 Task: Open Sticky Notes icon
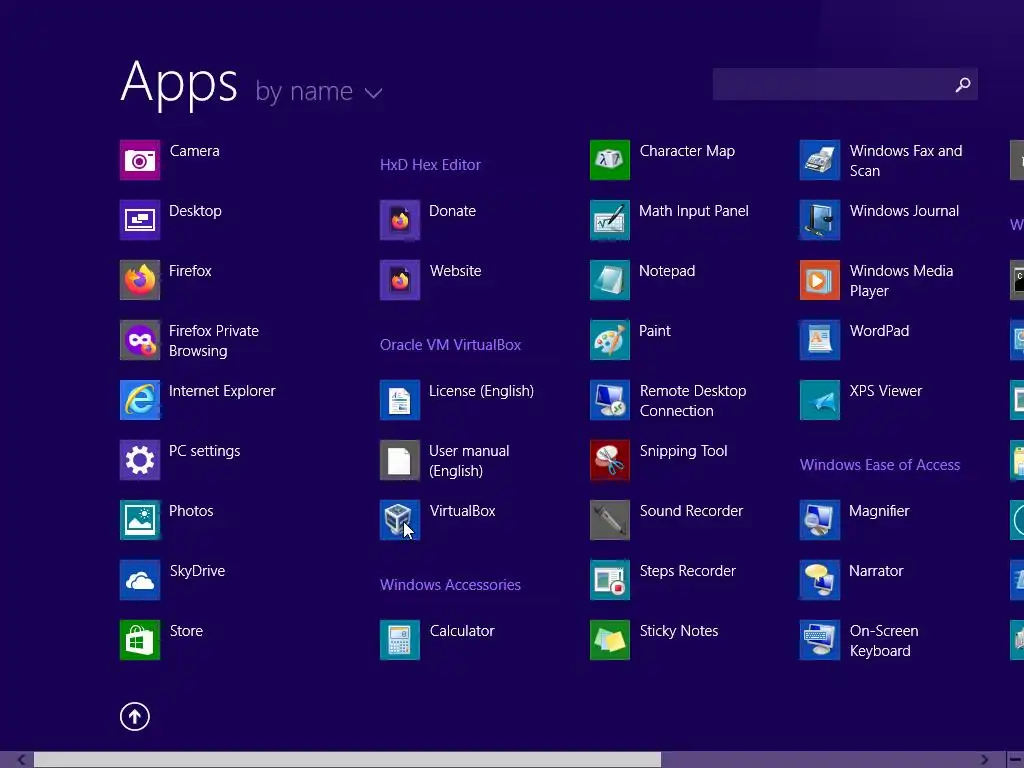coord(610,641)
